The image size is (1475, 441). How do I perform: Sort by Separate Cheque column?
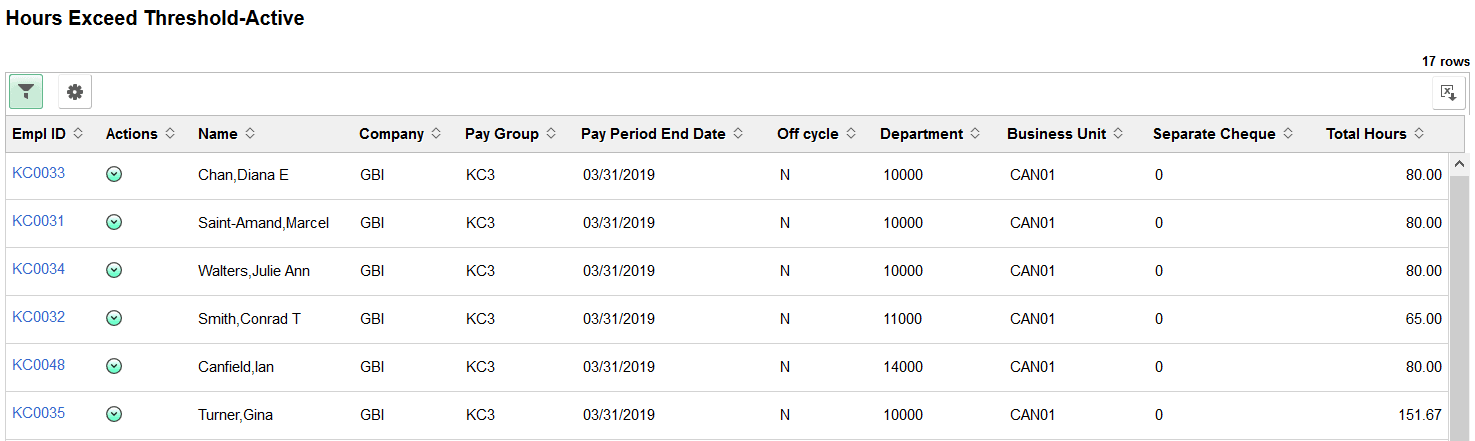coord(1222,134)
